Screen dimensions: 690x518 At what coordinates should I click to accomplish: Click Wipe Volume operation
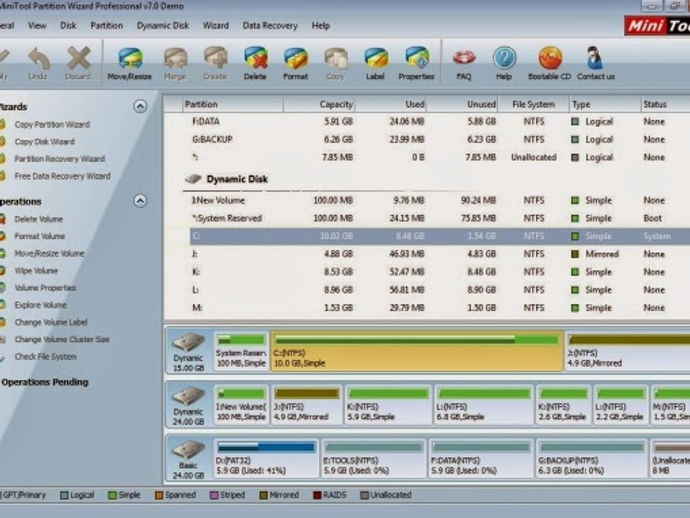point(36,271)
